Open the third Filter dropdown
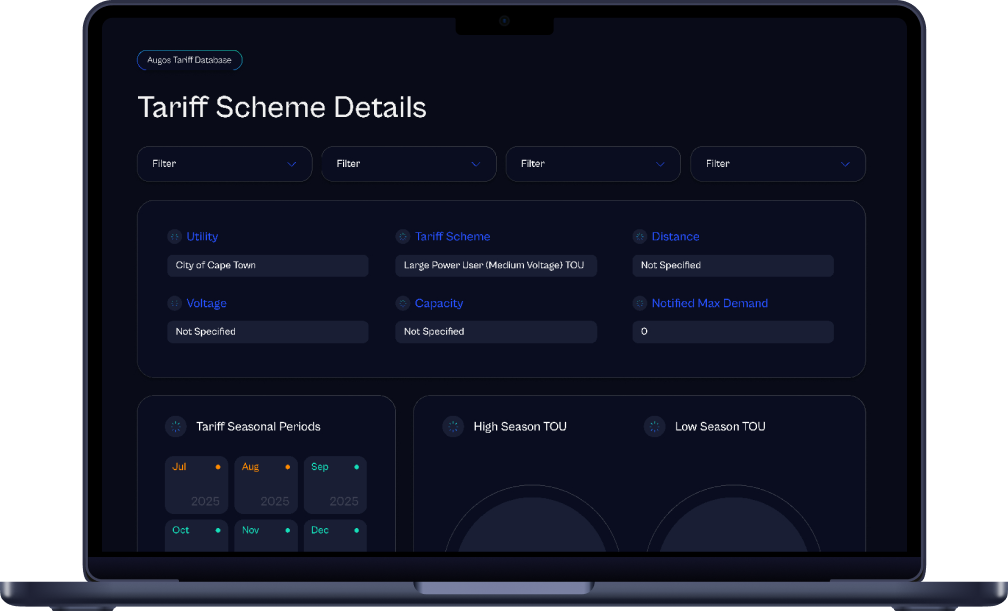Screen dimensions: 1008x611 click(x=593, y=164)
